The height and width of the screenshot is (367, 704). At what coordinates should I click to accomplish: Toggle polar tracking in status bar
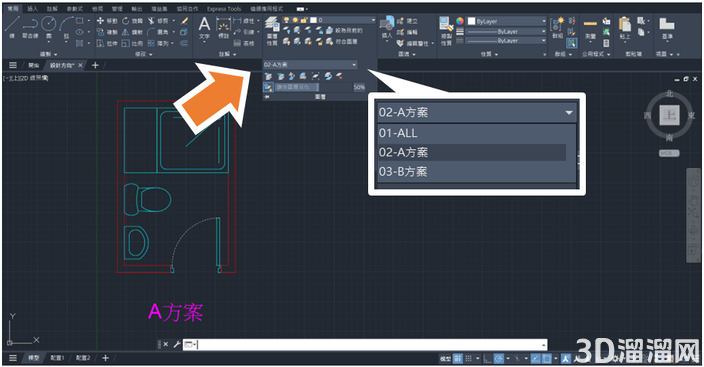(x=498, y=358)
